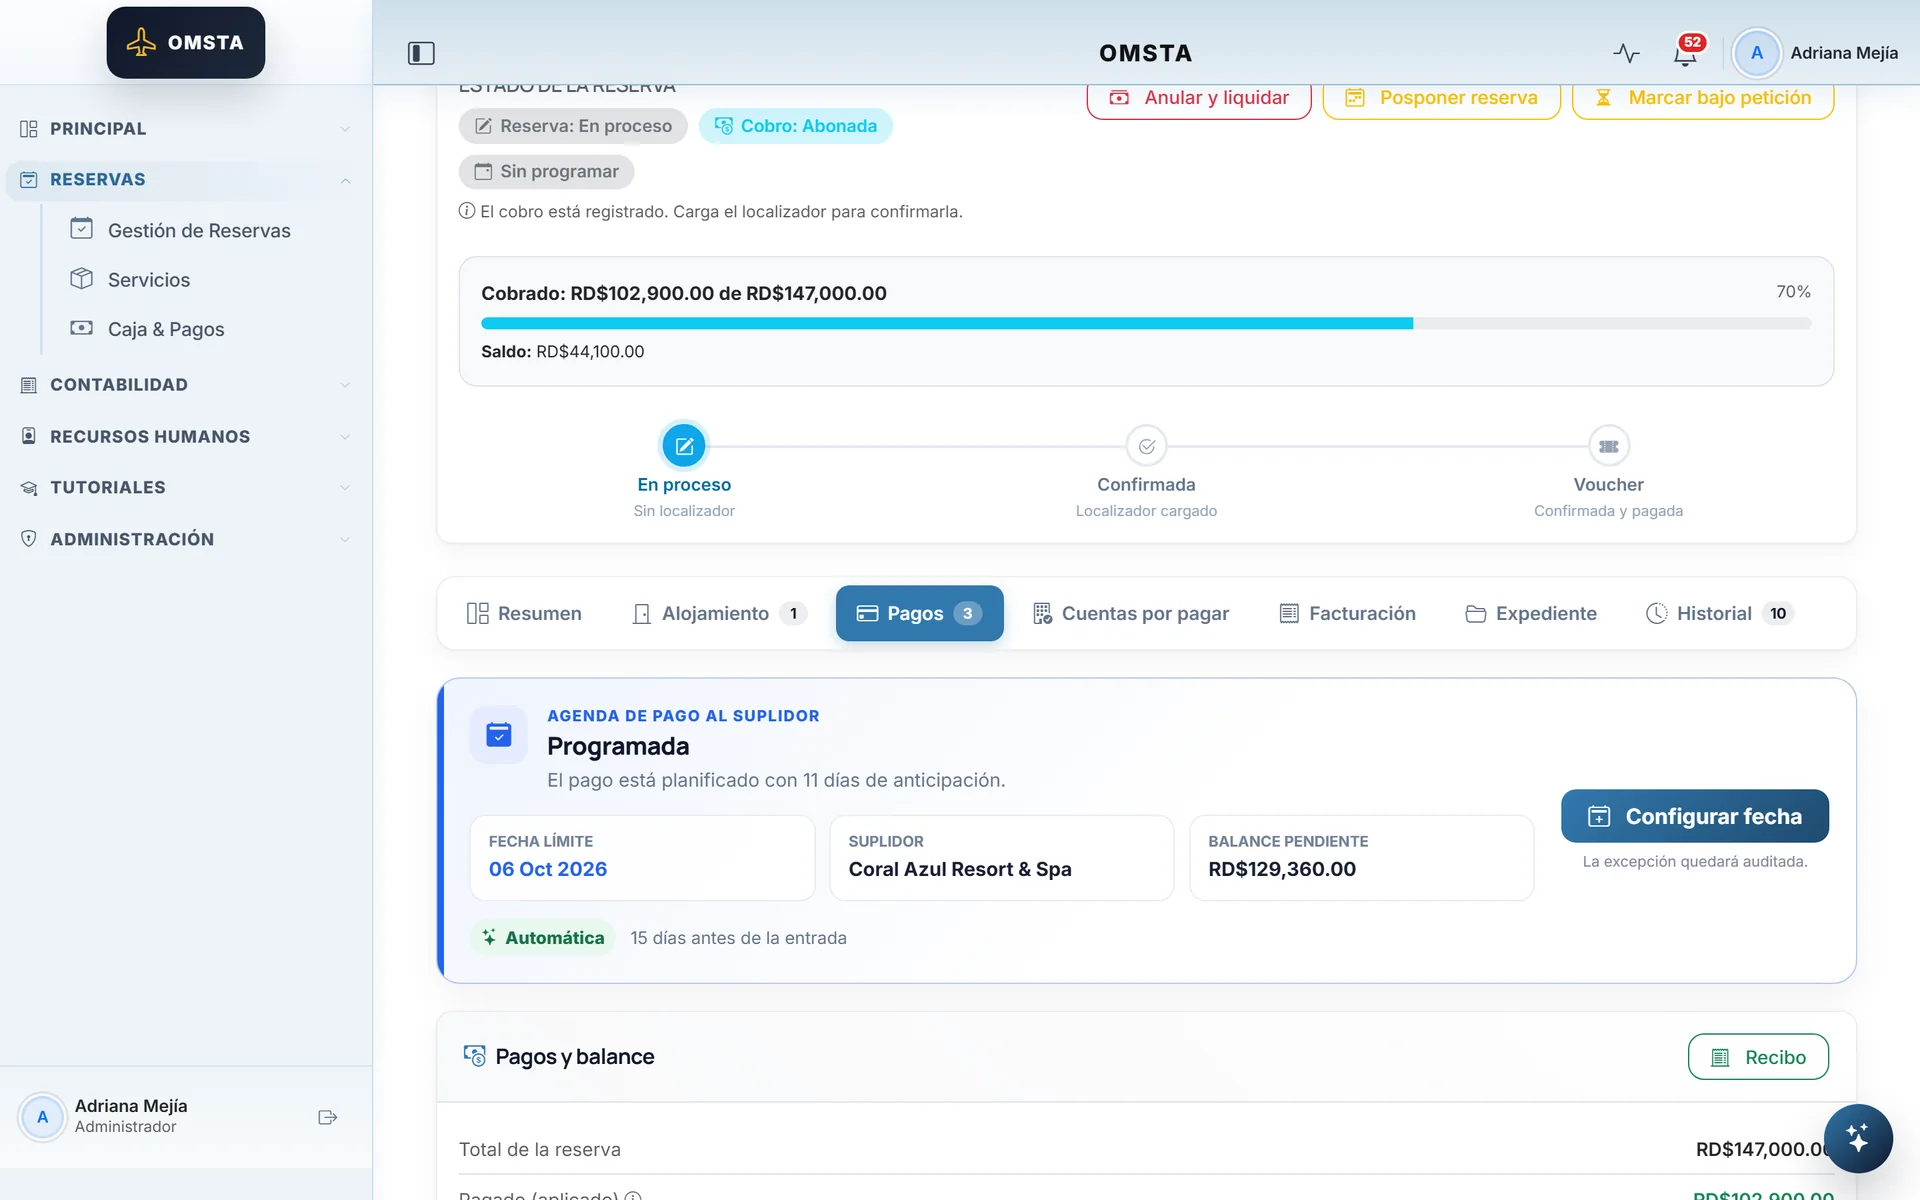Click the Automática schedule badge
The height and width of the screenshot is (1200, 1920).
point(543,938)
